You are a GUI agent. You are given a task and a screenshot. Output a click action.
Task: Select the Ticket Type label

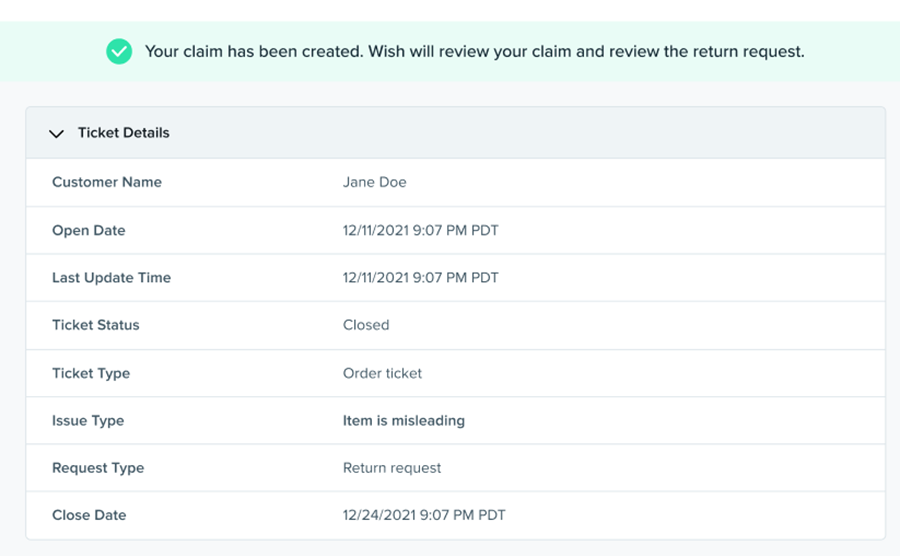coord(91,373)
